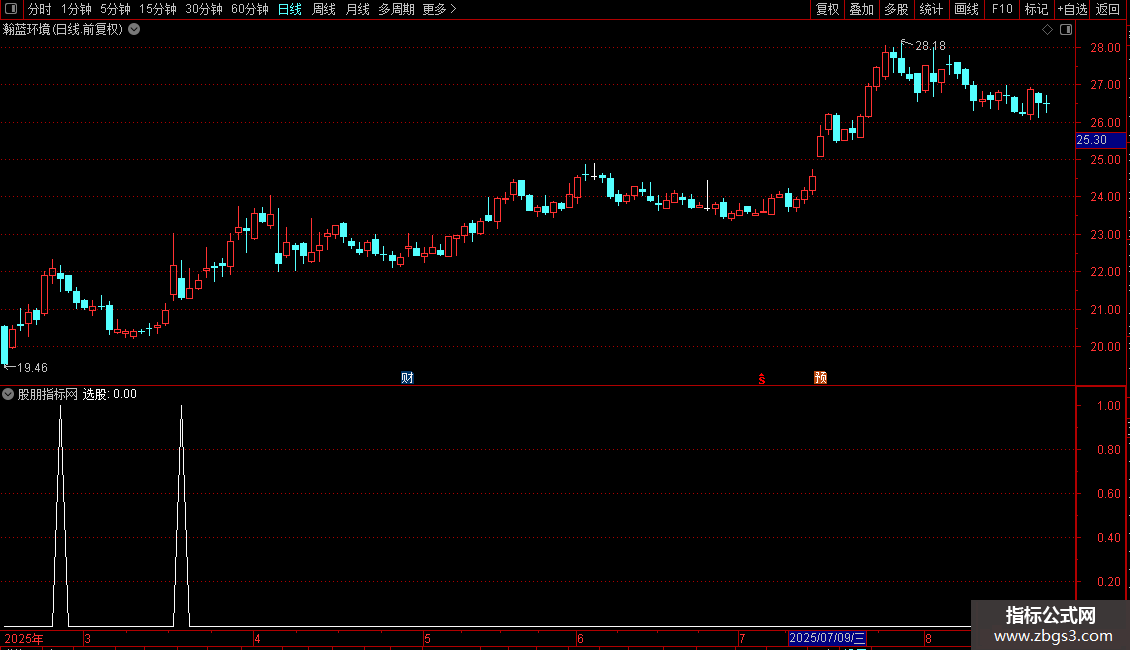Select the 1分钟 period

(x=76, y=9)
